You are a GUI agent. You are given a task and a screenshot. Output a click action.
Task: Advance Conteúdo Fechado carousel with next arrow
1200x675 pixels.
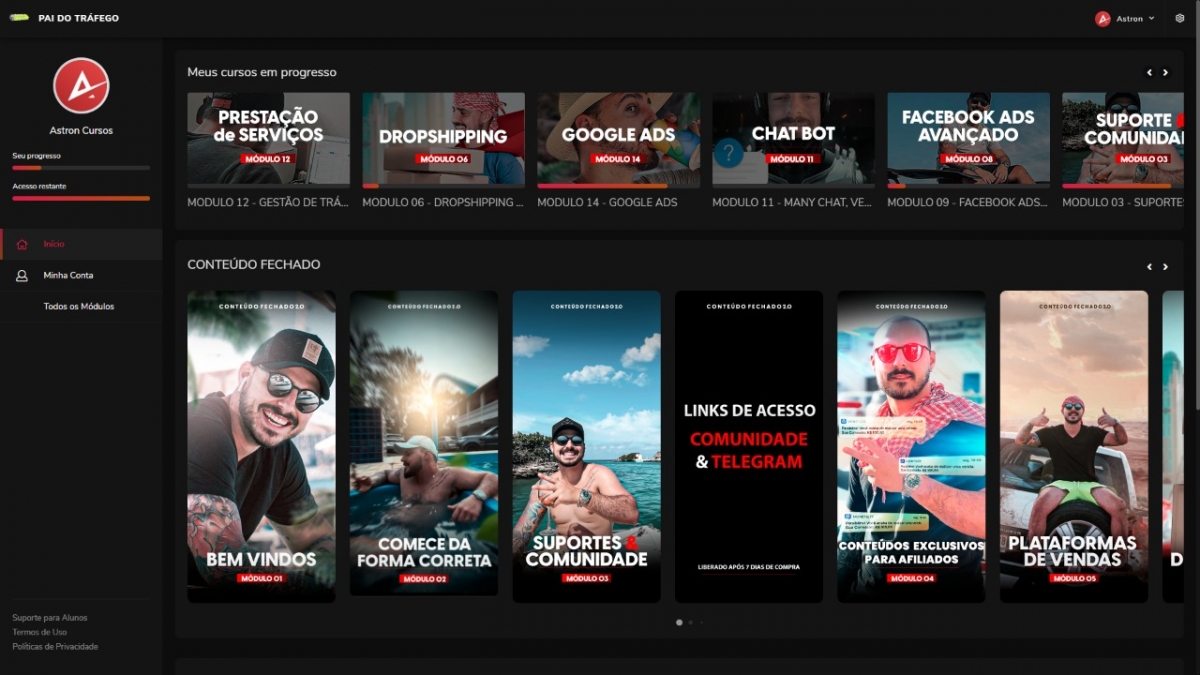pos(1165,267)
